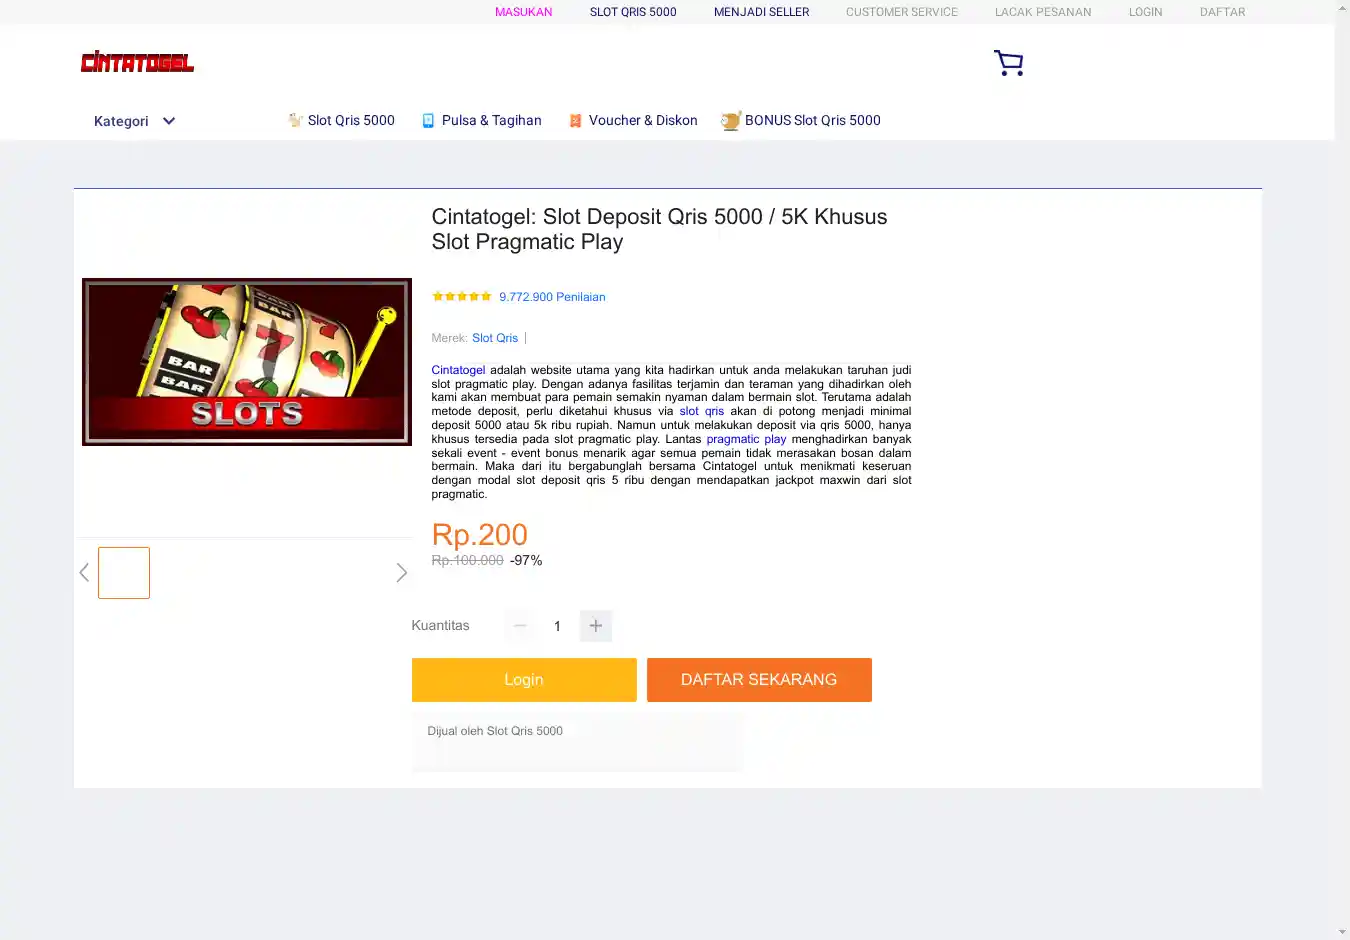1350x940 pixels.
Task: Click the Cintatogel logo
Action: [137, 62]
